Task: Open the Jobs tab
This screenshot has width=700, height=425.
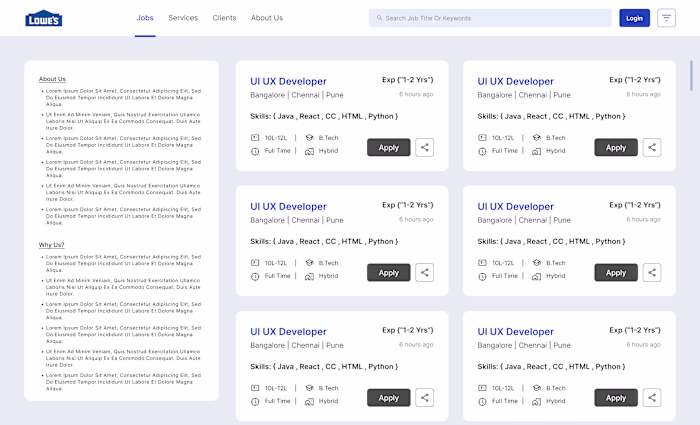Action: pyautogui.click(x=145, y=18)
